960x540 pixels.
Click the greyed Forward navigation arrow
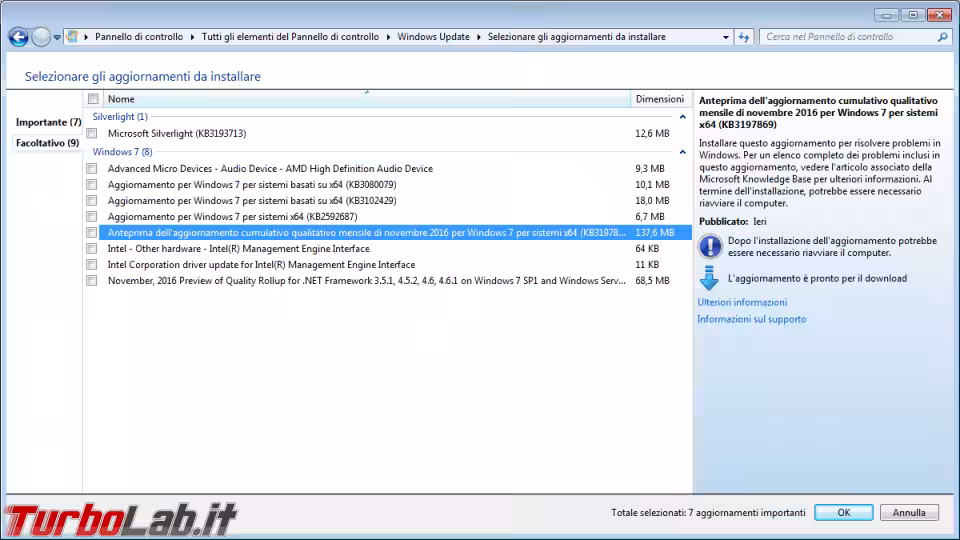(41, 37)
